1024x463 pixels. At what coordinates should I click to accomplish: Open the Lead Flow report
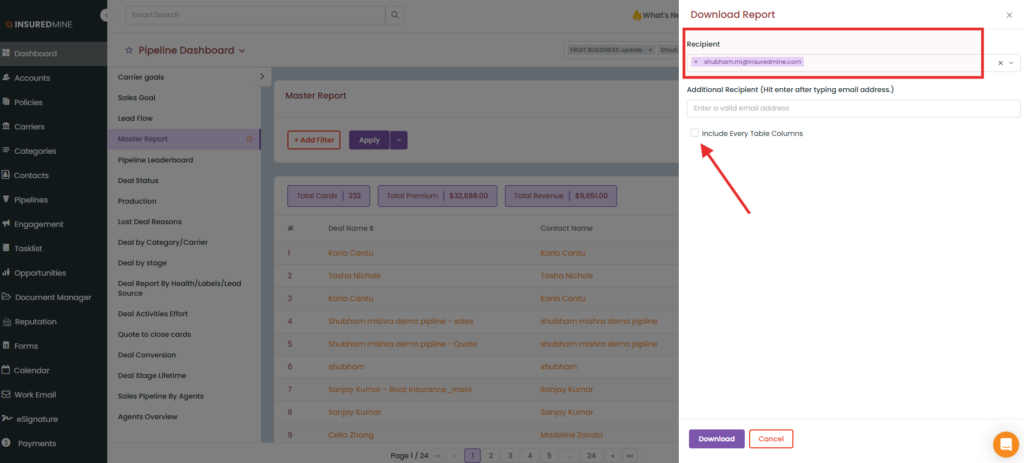(x=135, y=118)
